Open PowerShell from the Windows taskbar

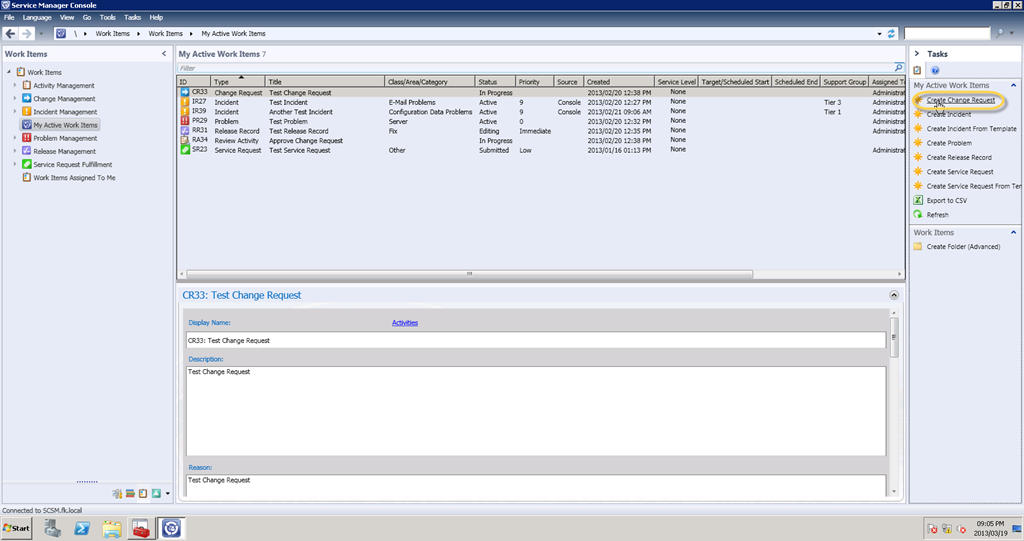[x=85, y=527]
